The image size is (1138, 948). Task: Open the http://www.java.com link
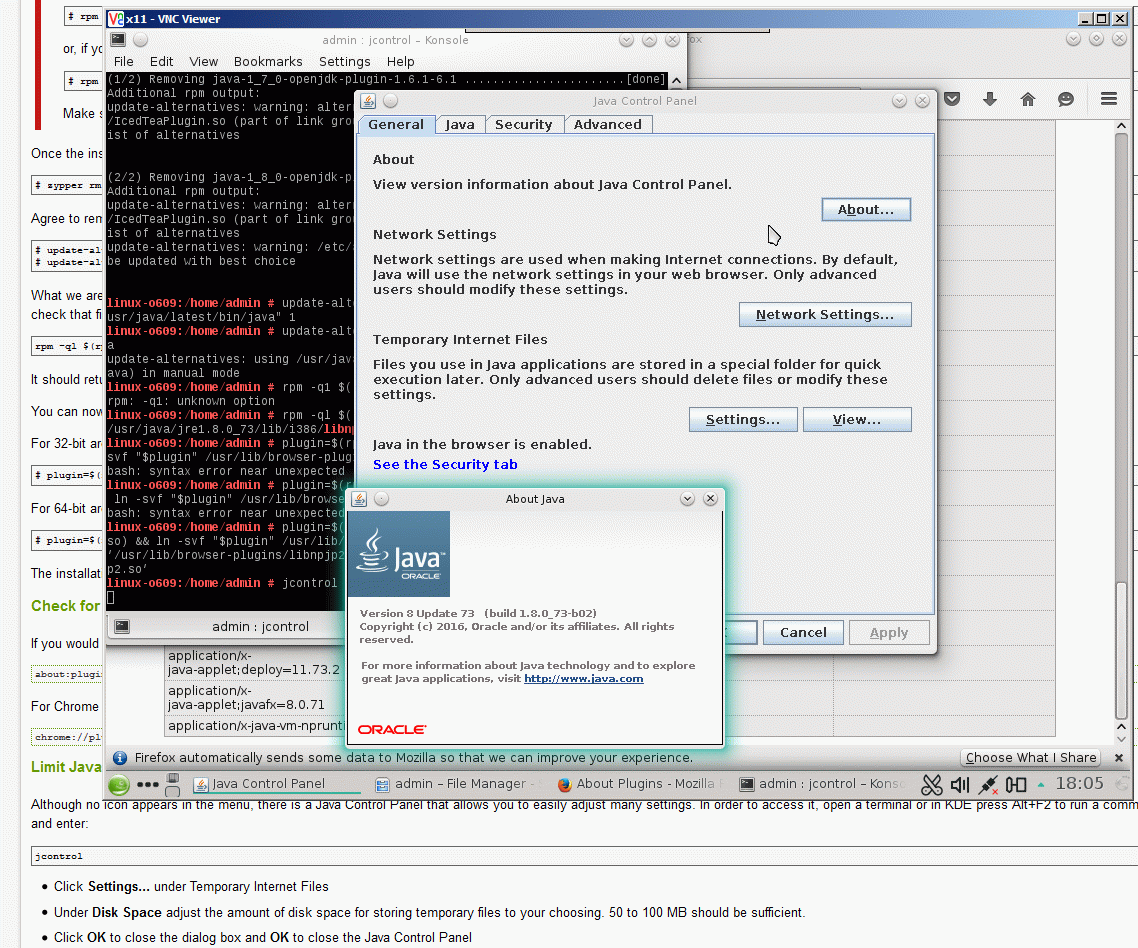(x=584, y=679)
